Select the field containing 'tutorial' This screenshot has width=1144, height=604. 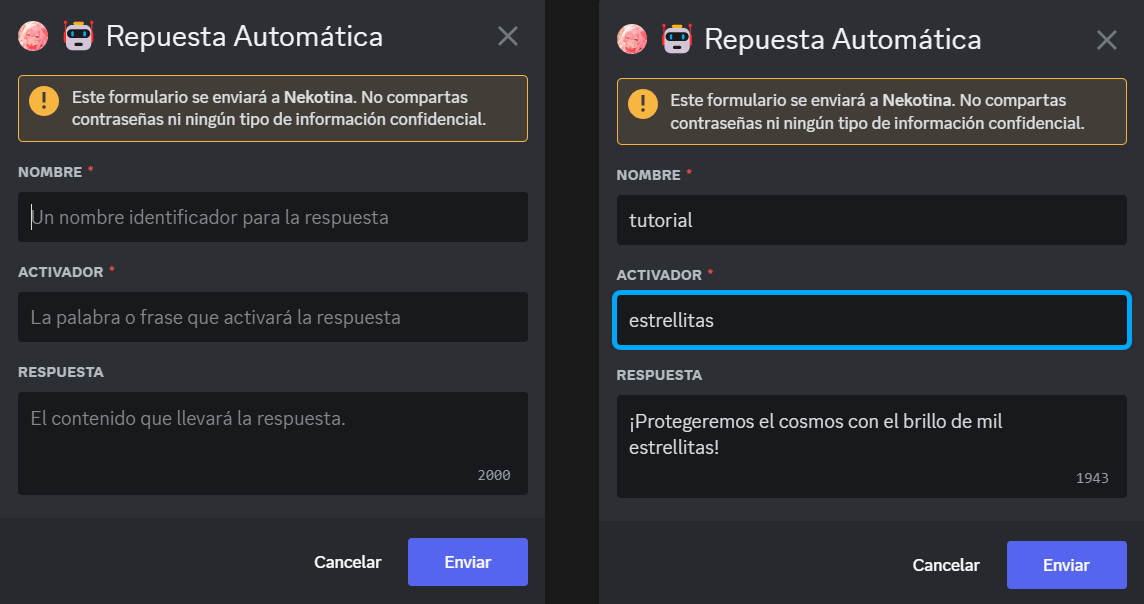point(871,220)
